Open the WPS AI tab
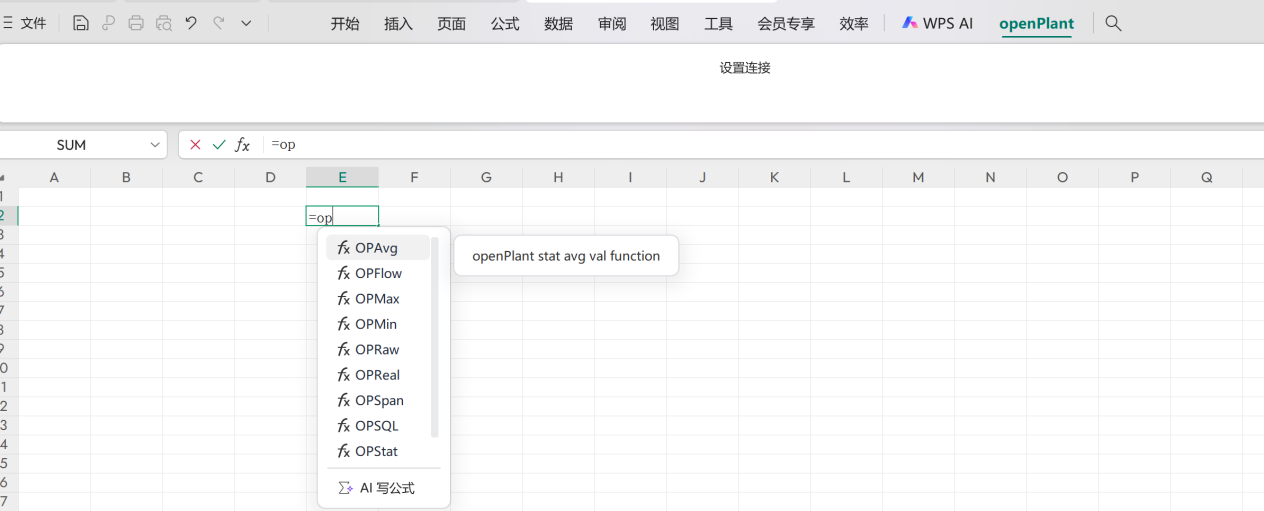 tap(937, 23)
